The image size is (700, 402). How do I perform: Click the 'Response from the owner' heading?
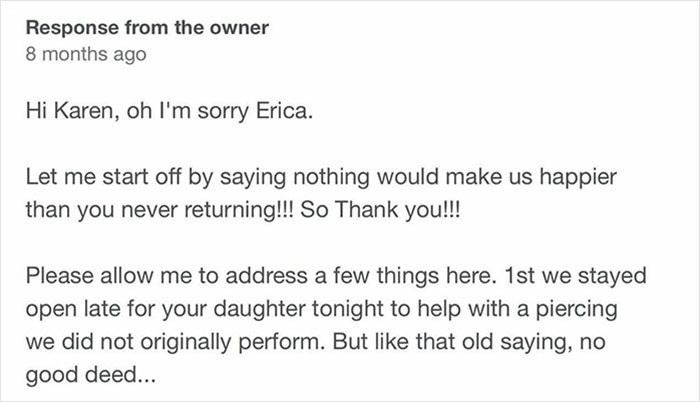click(x=147, y=28)
